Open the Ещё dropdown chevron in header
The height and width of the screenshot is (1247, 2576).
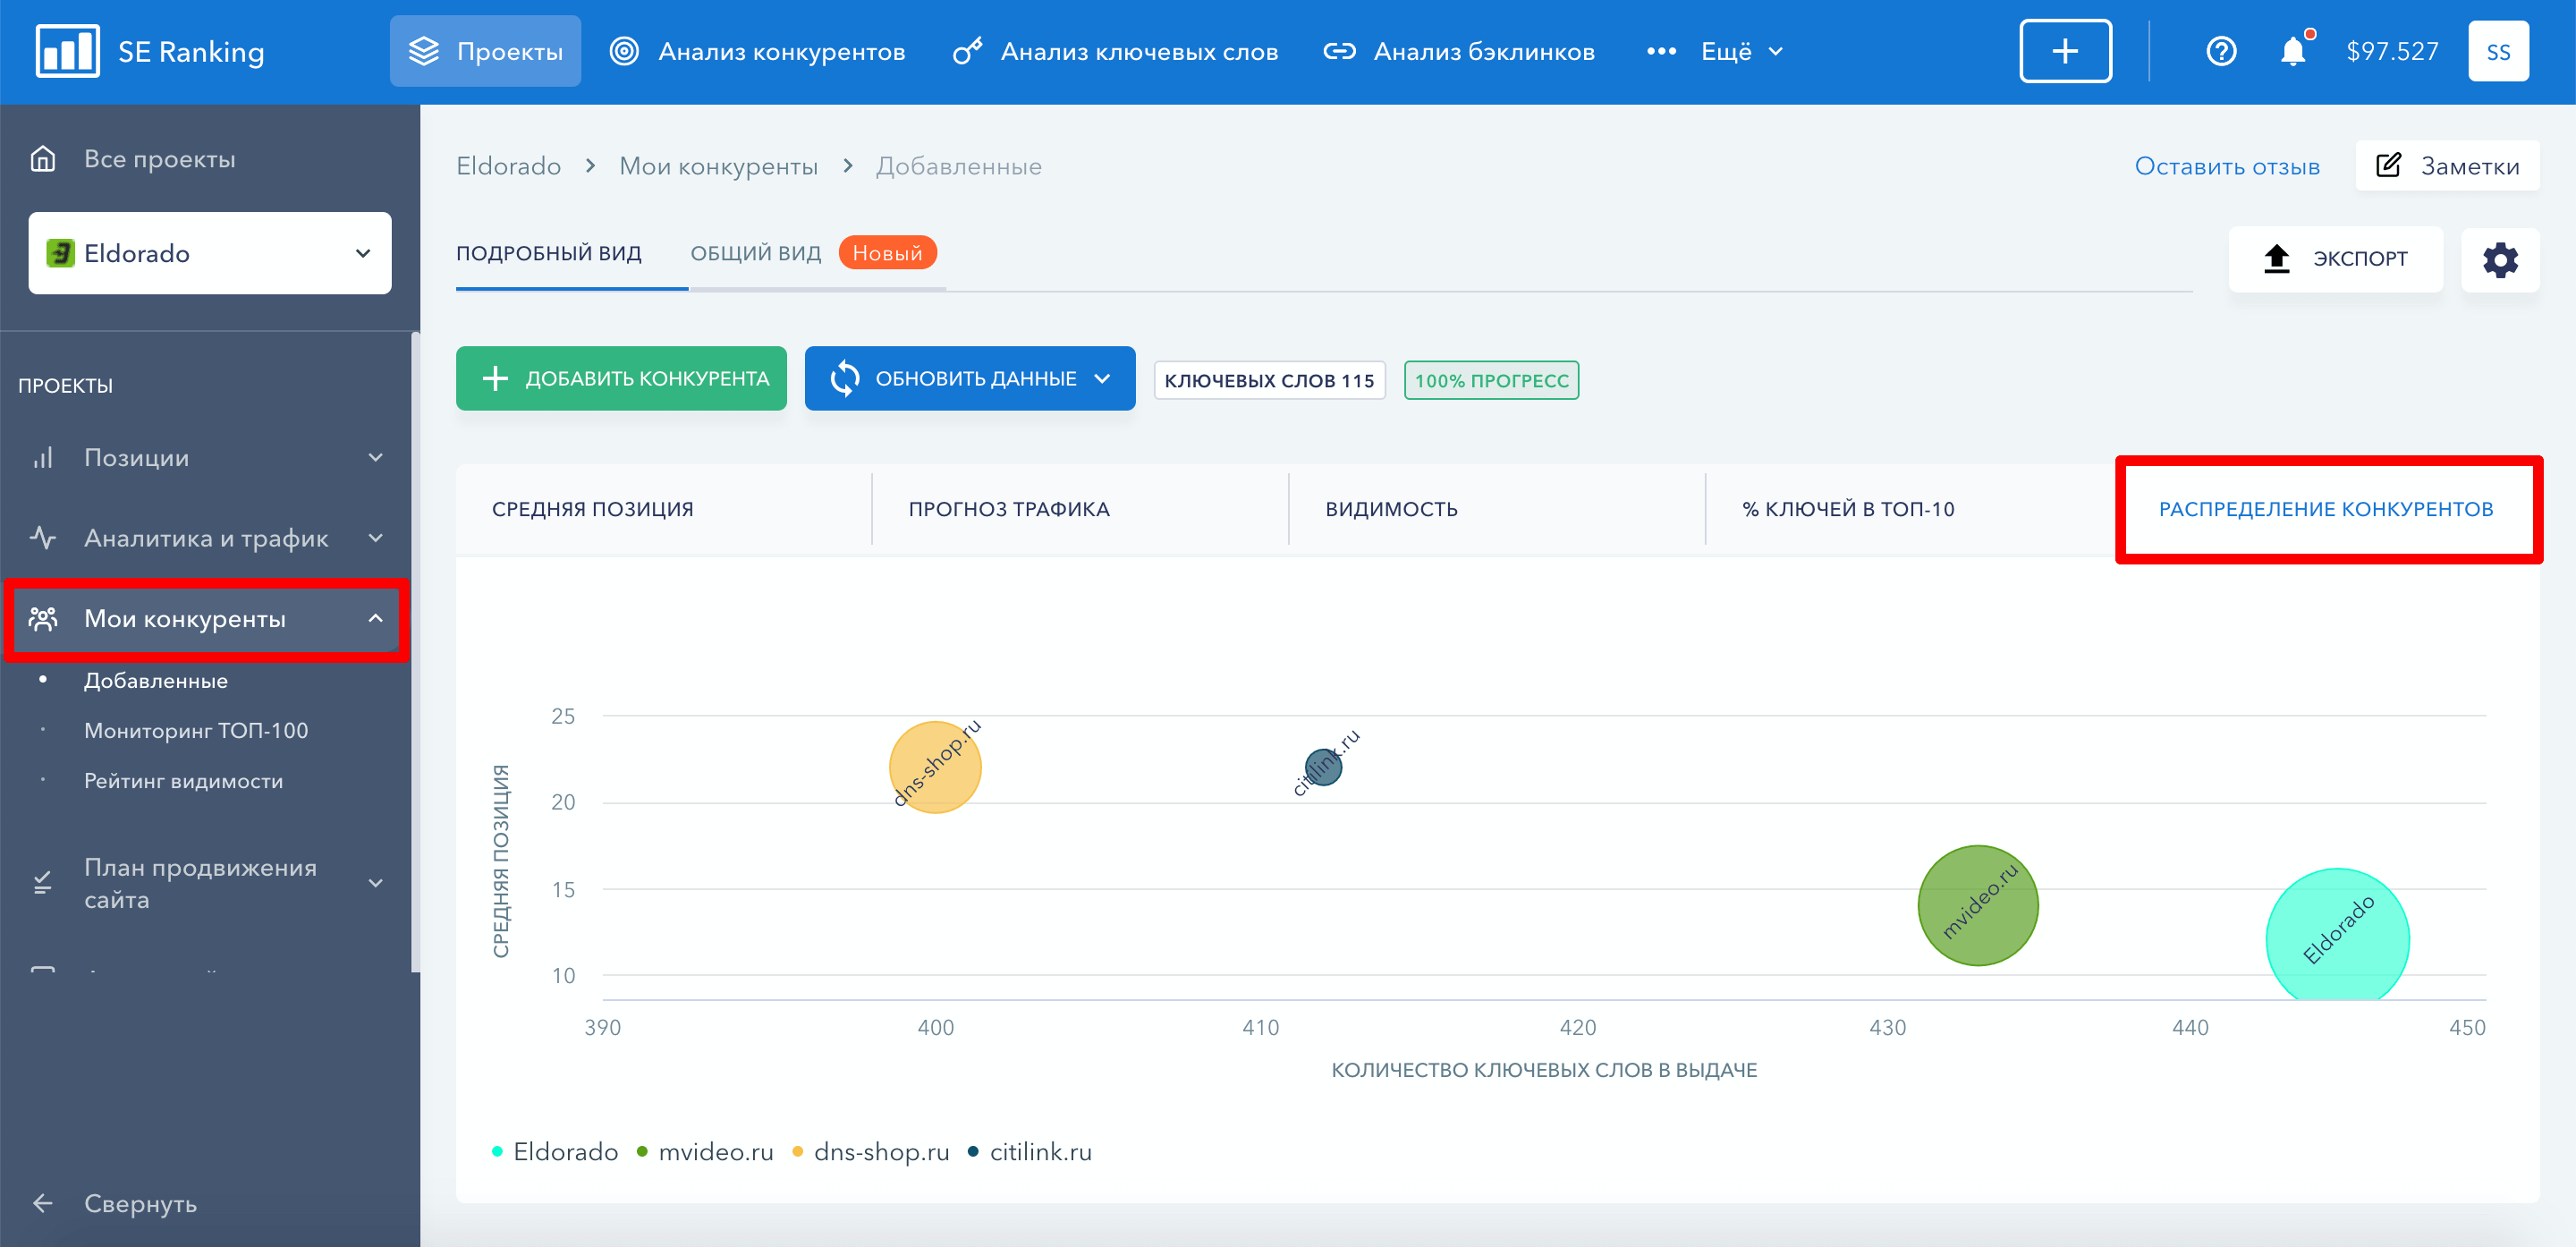point(1775,51)
